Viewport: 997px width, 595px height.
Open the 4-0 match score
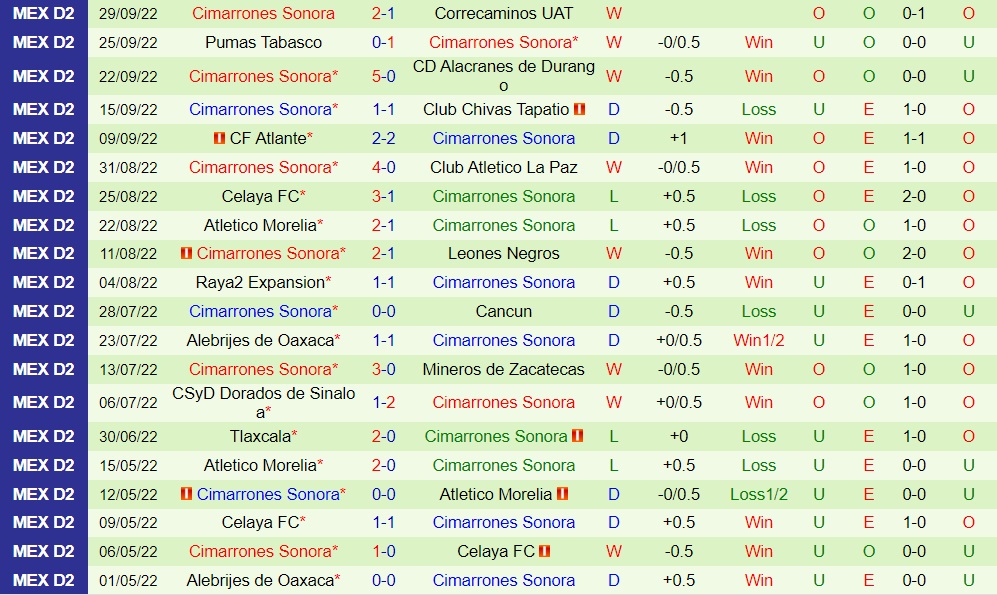[383, 168]
